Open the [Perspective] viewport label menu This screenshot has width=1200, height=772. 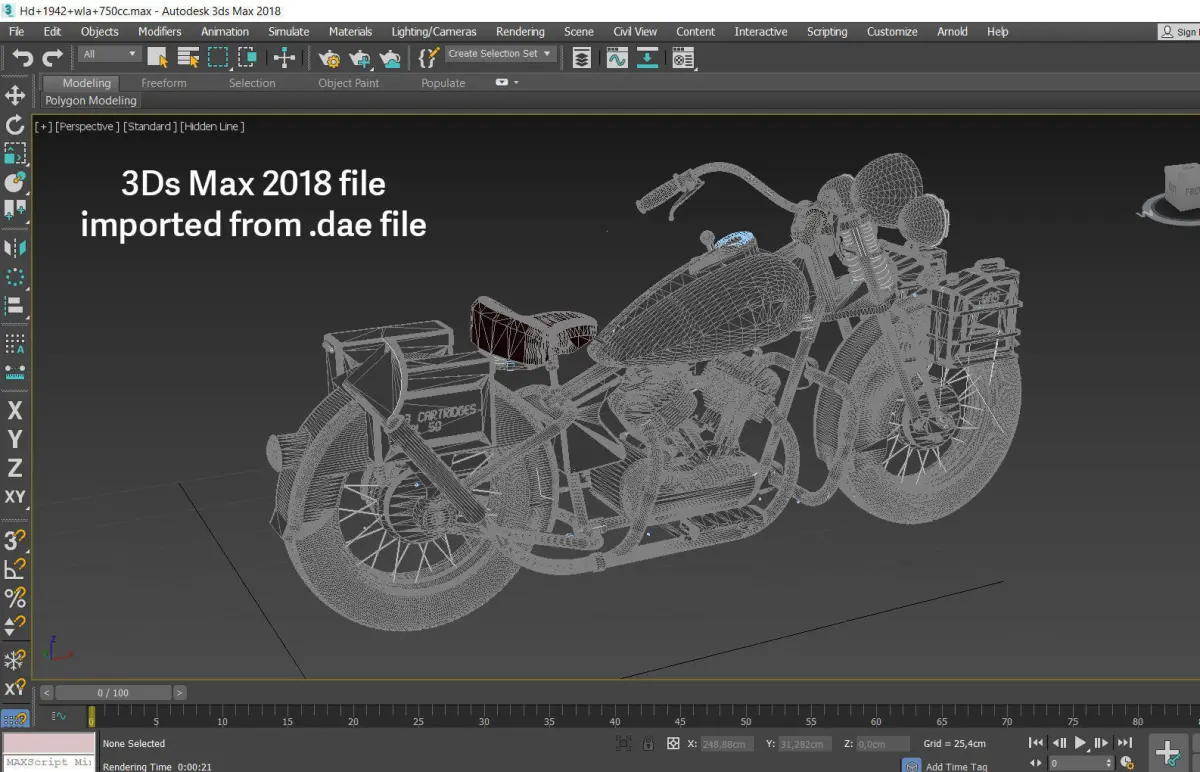[87, 127]
